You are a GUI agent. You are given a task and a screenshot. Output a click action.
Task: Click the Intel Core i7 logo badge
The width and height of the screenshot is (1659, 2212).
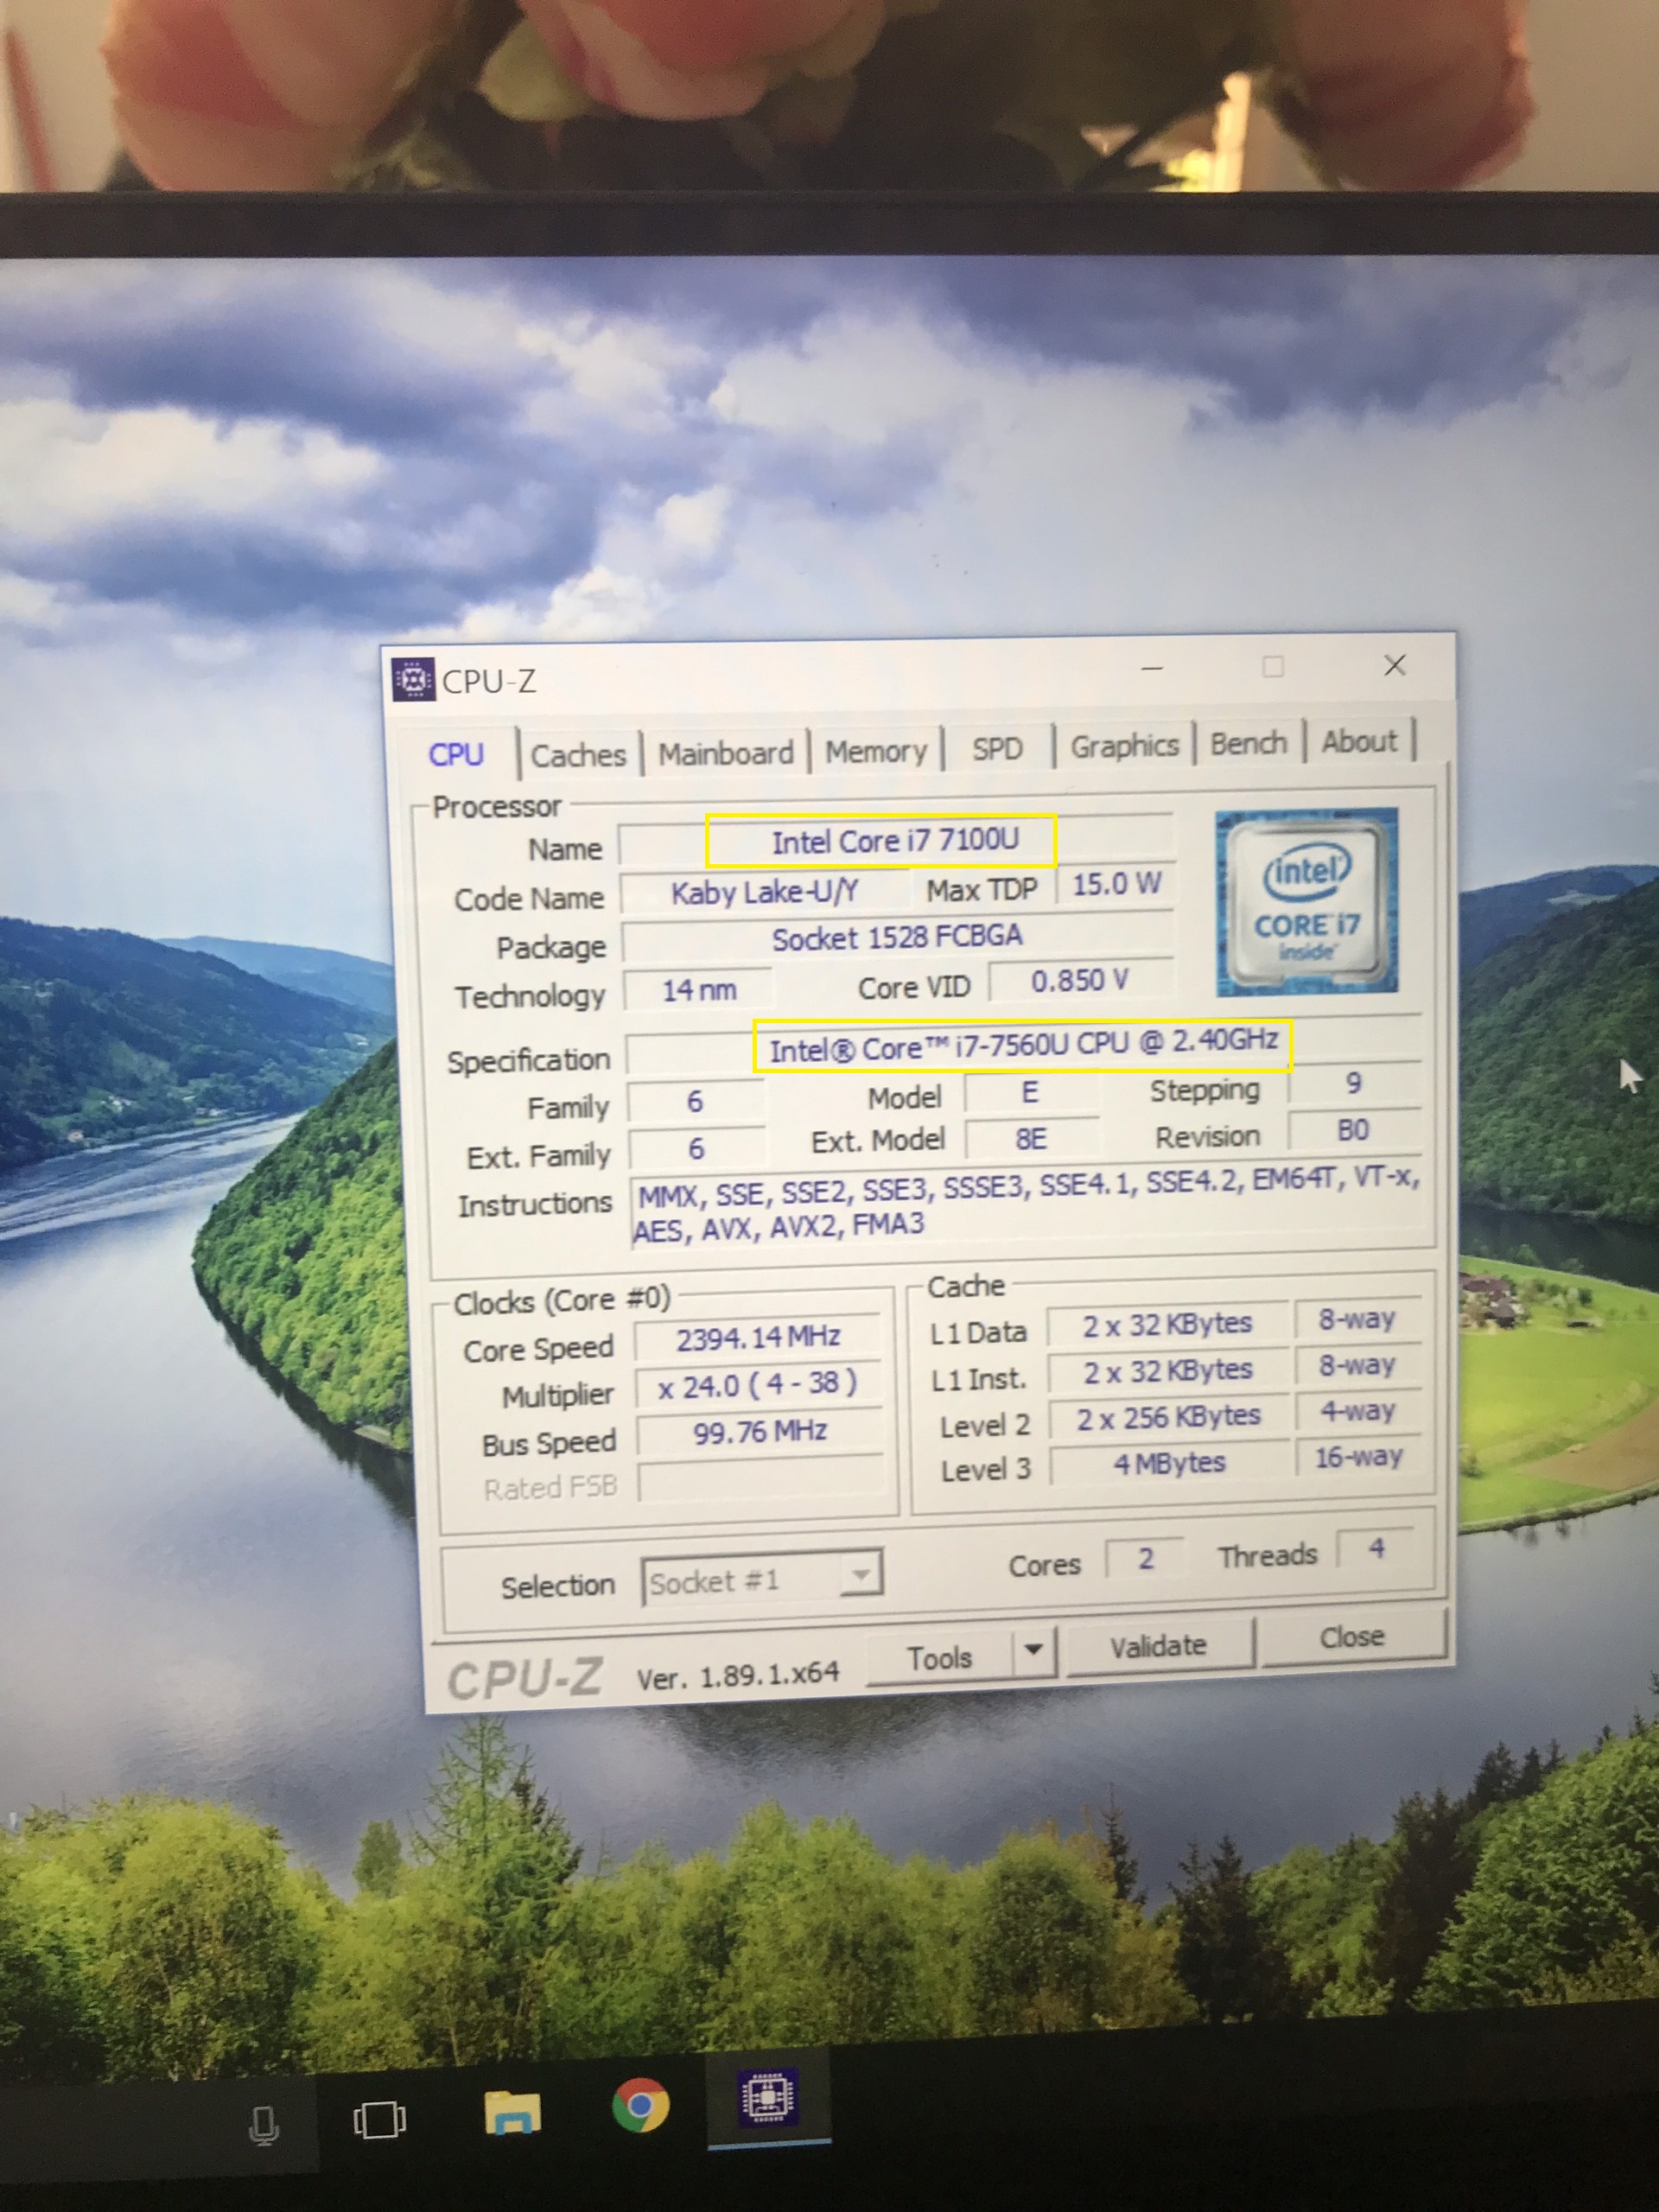(1306, 902)
